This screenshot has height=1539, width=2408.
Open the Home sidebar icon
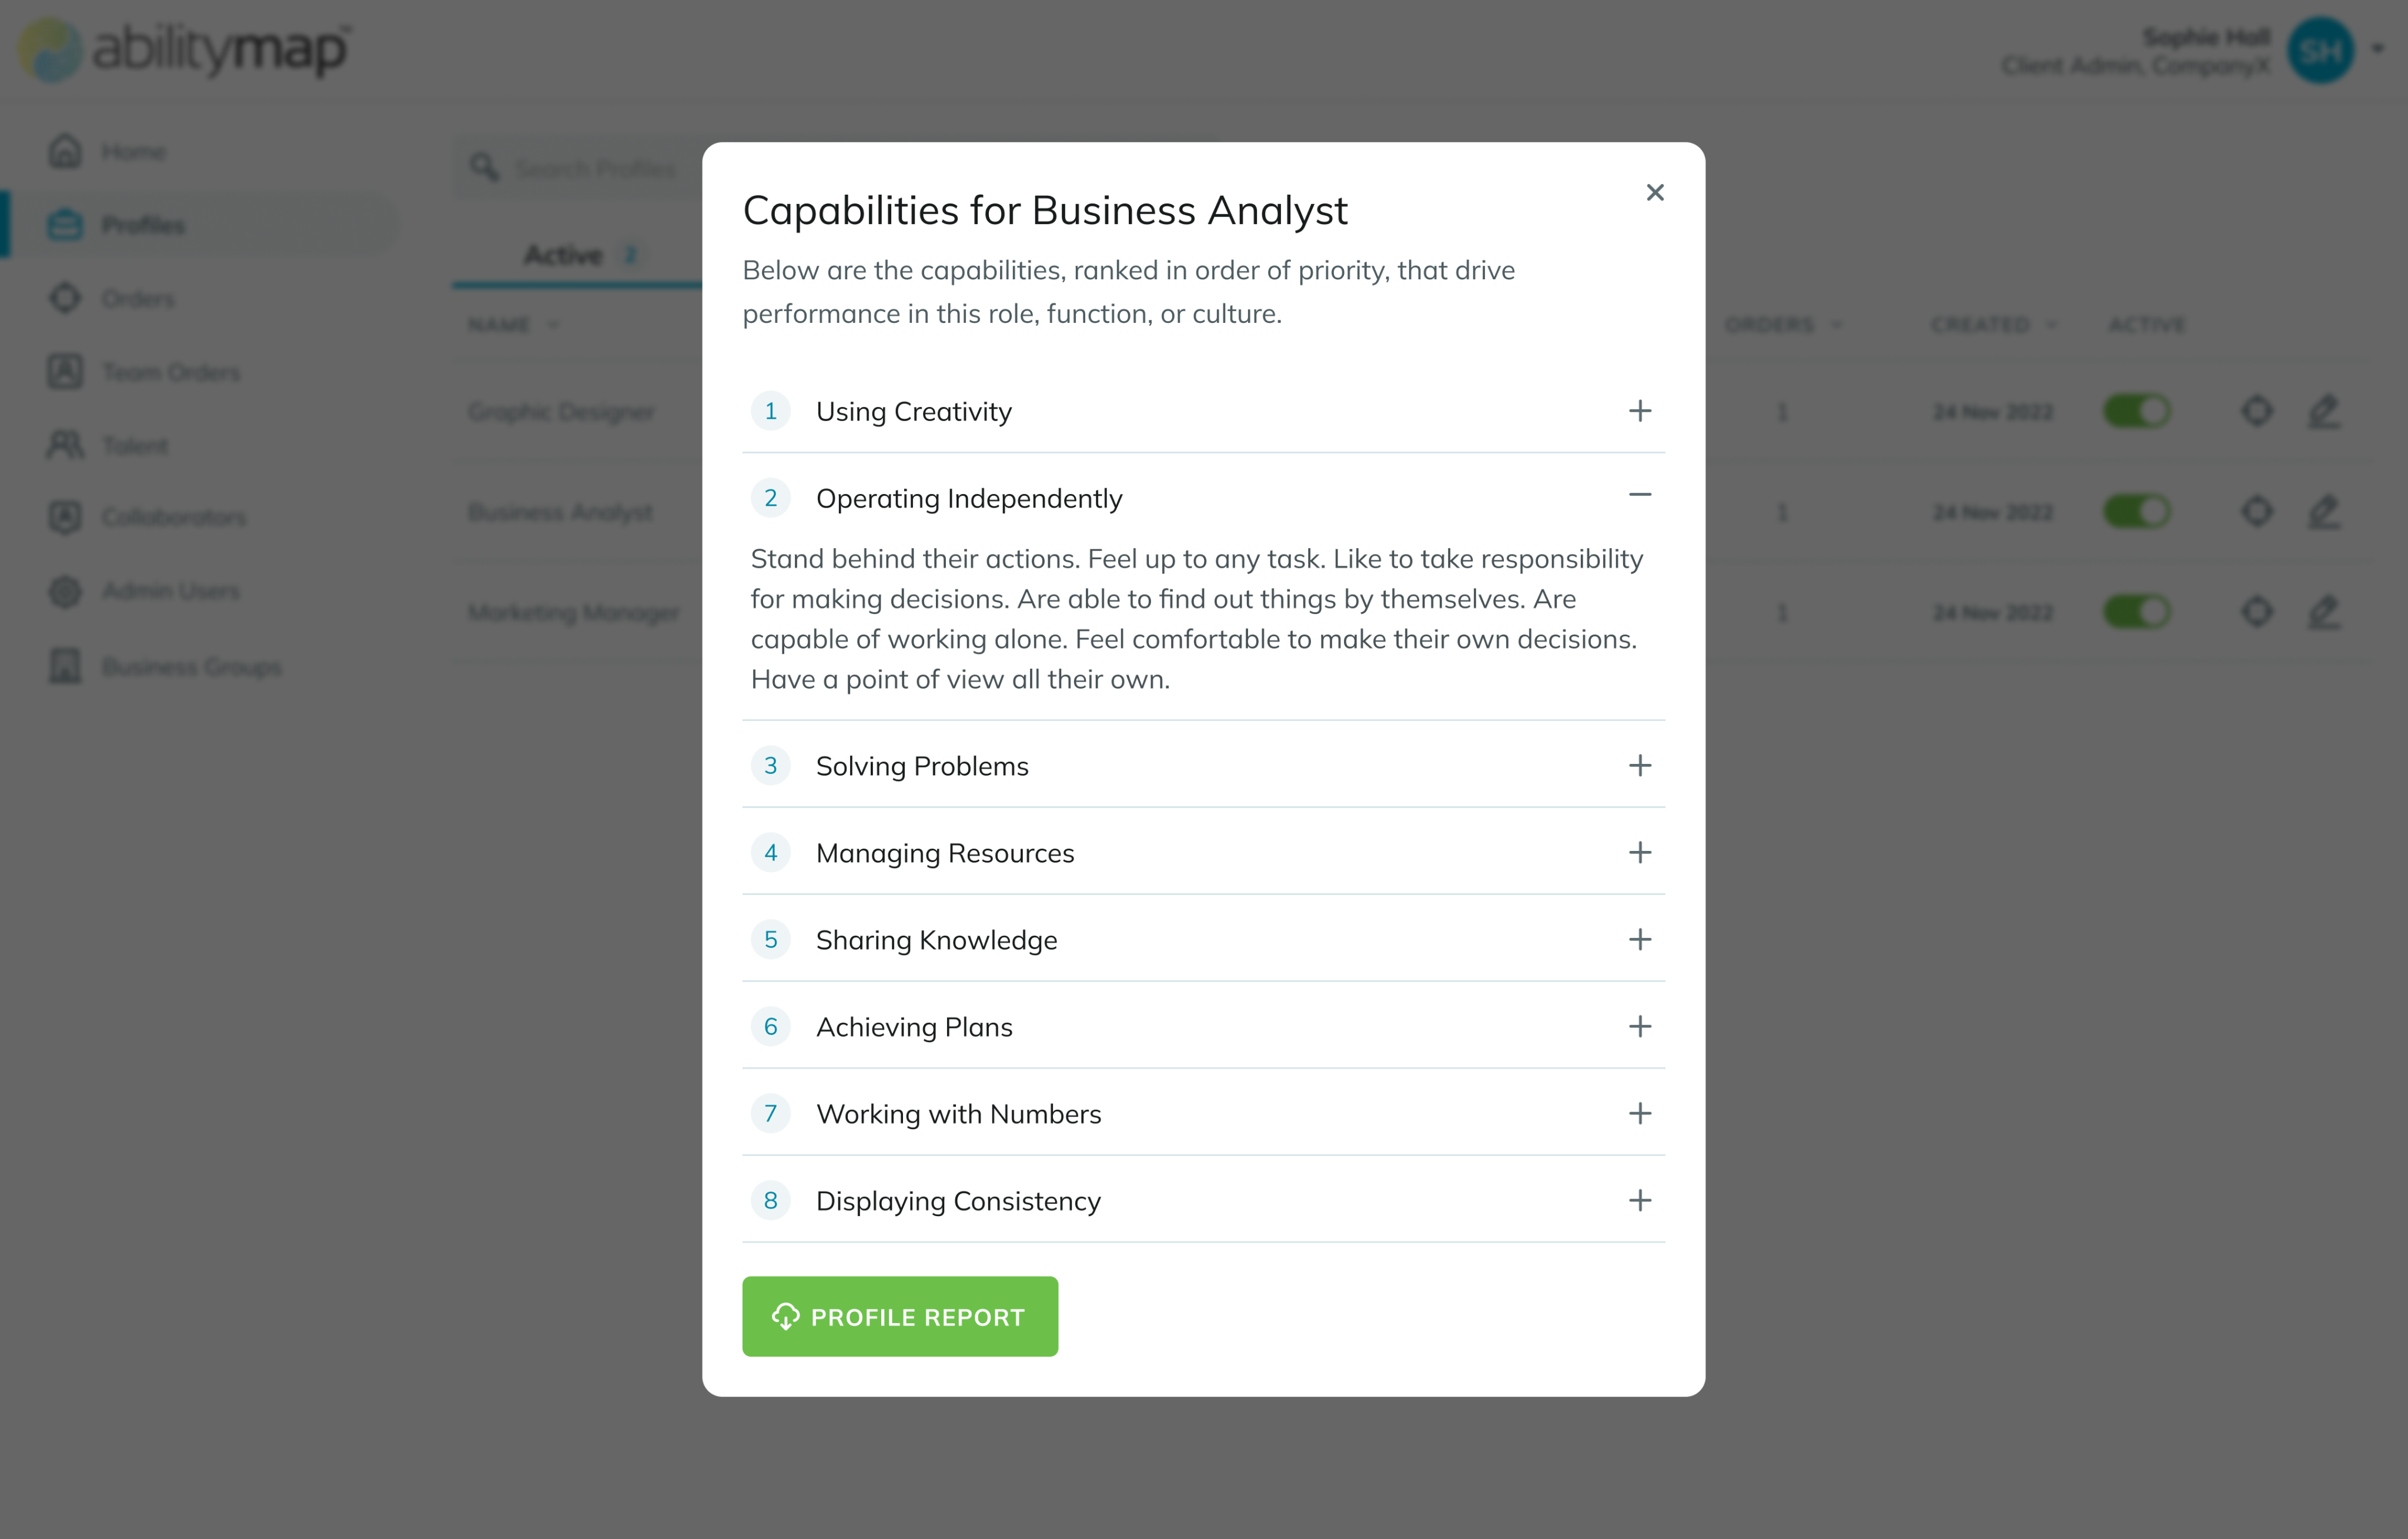pos(66,151)
